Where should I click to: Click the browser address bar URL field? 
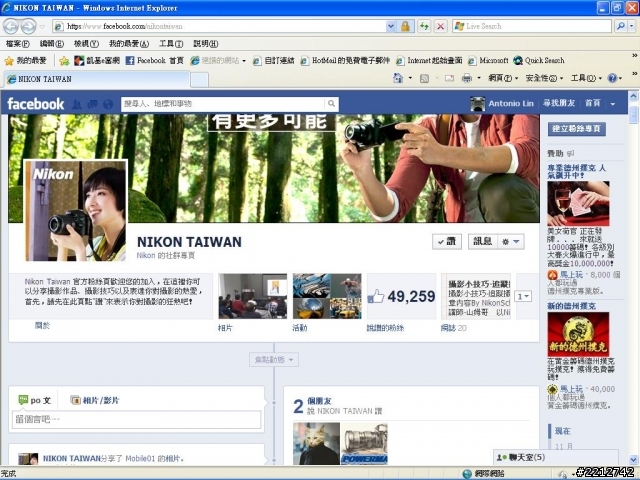pyautogui.click(x=220, y=27)
